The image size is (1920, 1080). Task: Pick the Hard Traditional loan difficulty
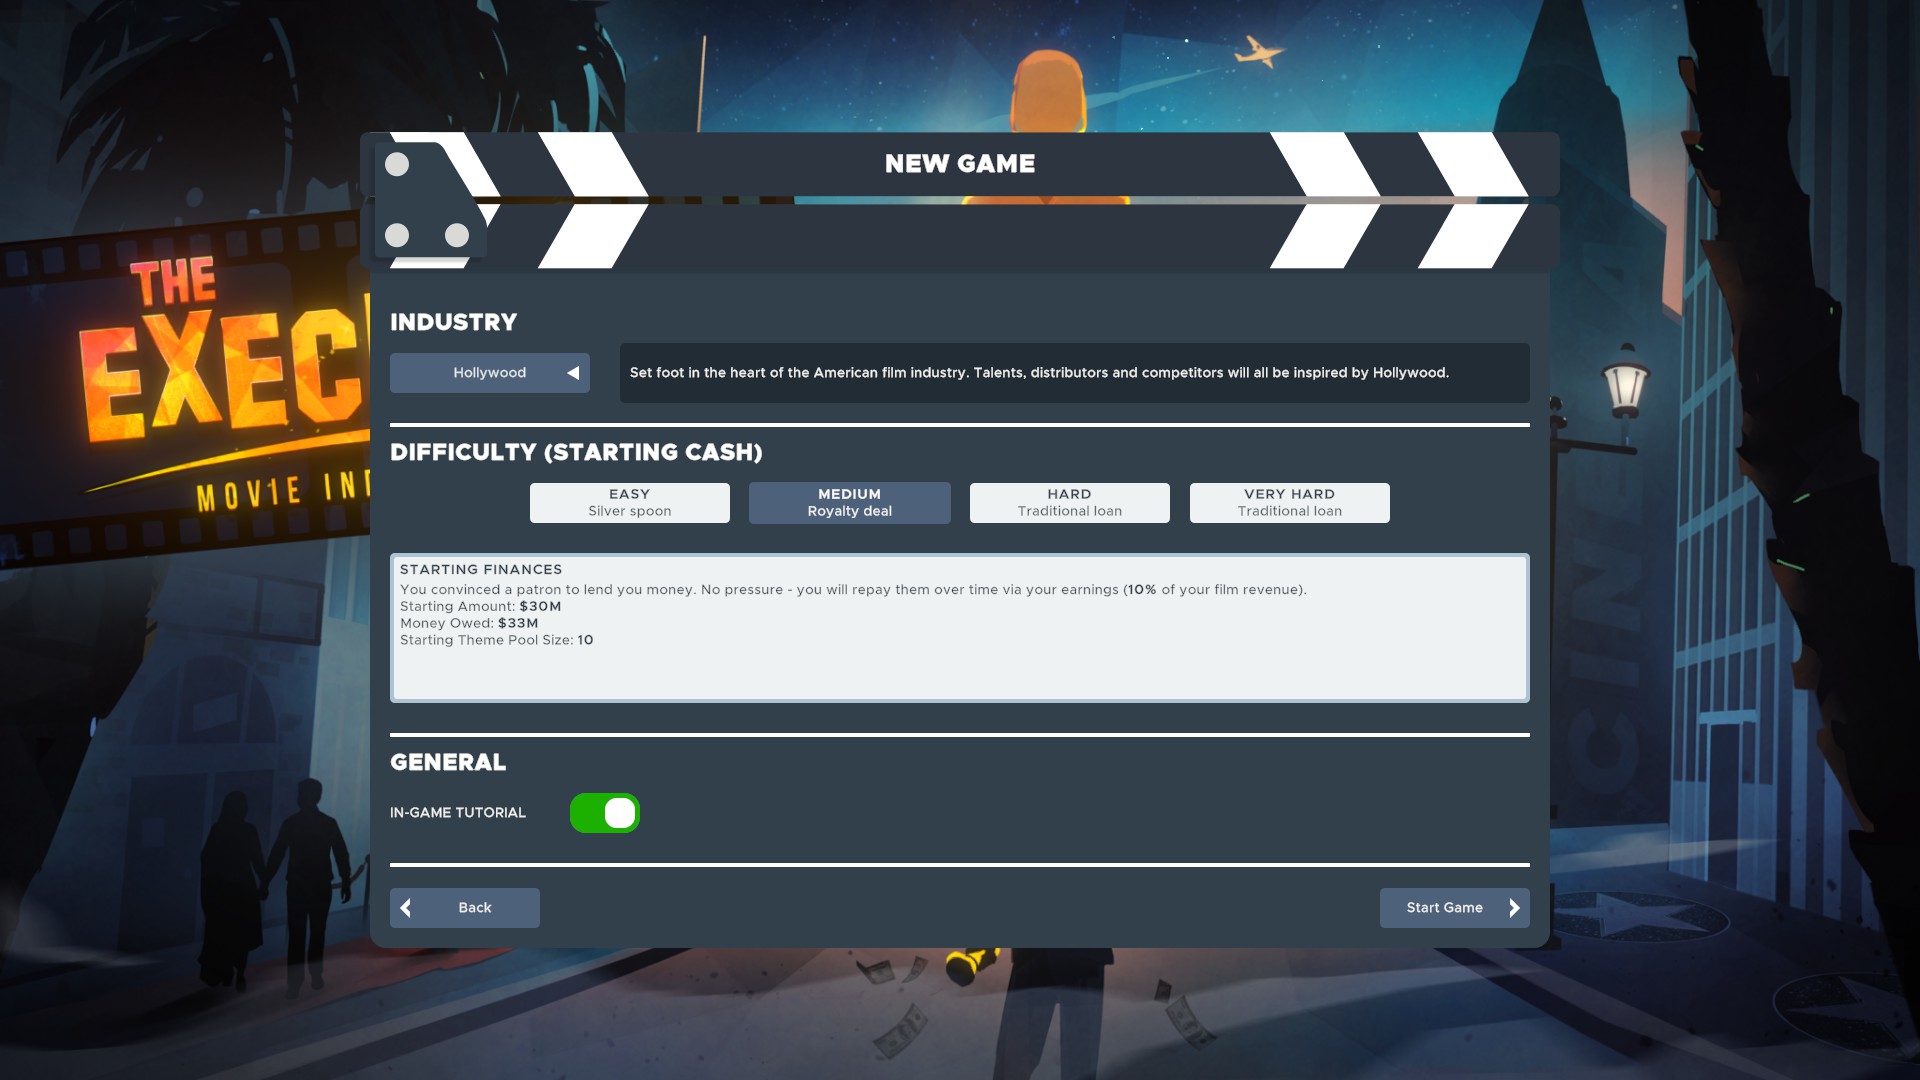click(x=1070, y=503)
